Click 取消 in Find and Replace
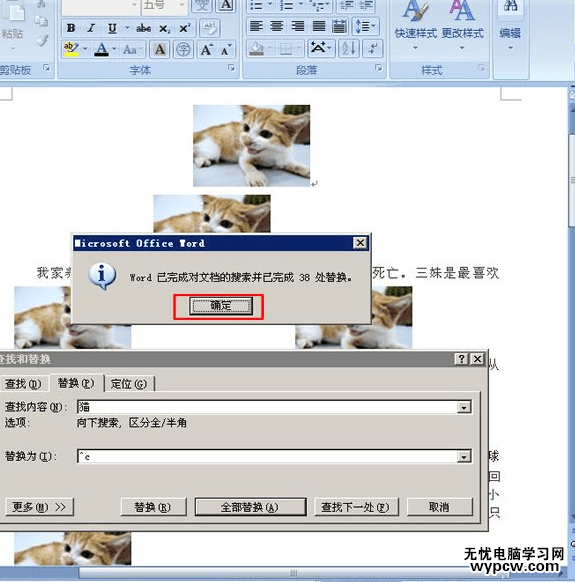Screen dimensions: 575x582 440,507
